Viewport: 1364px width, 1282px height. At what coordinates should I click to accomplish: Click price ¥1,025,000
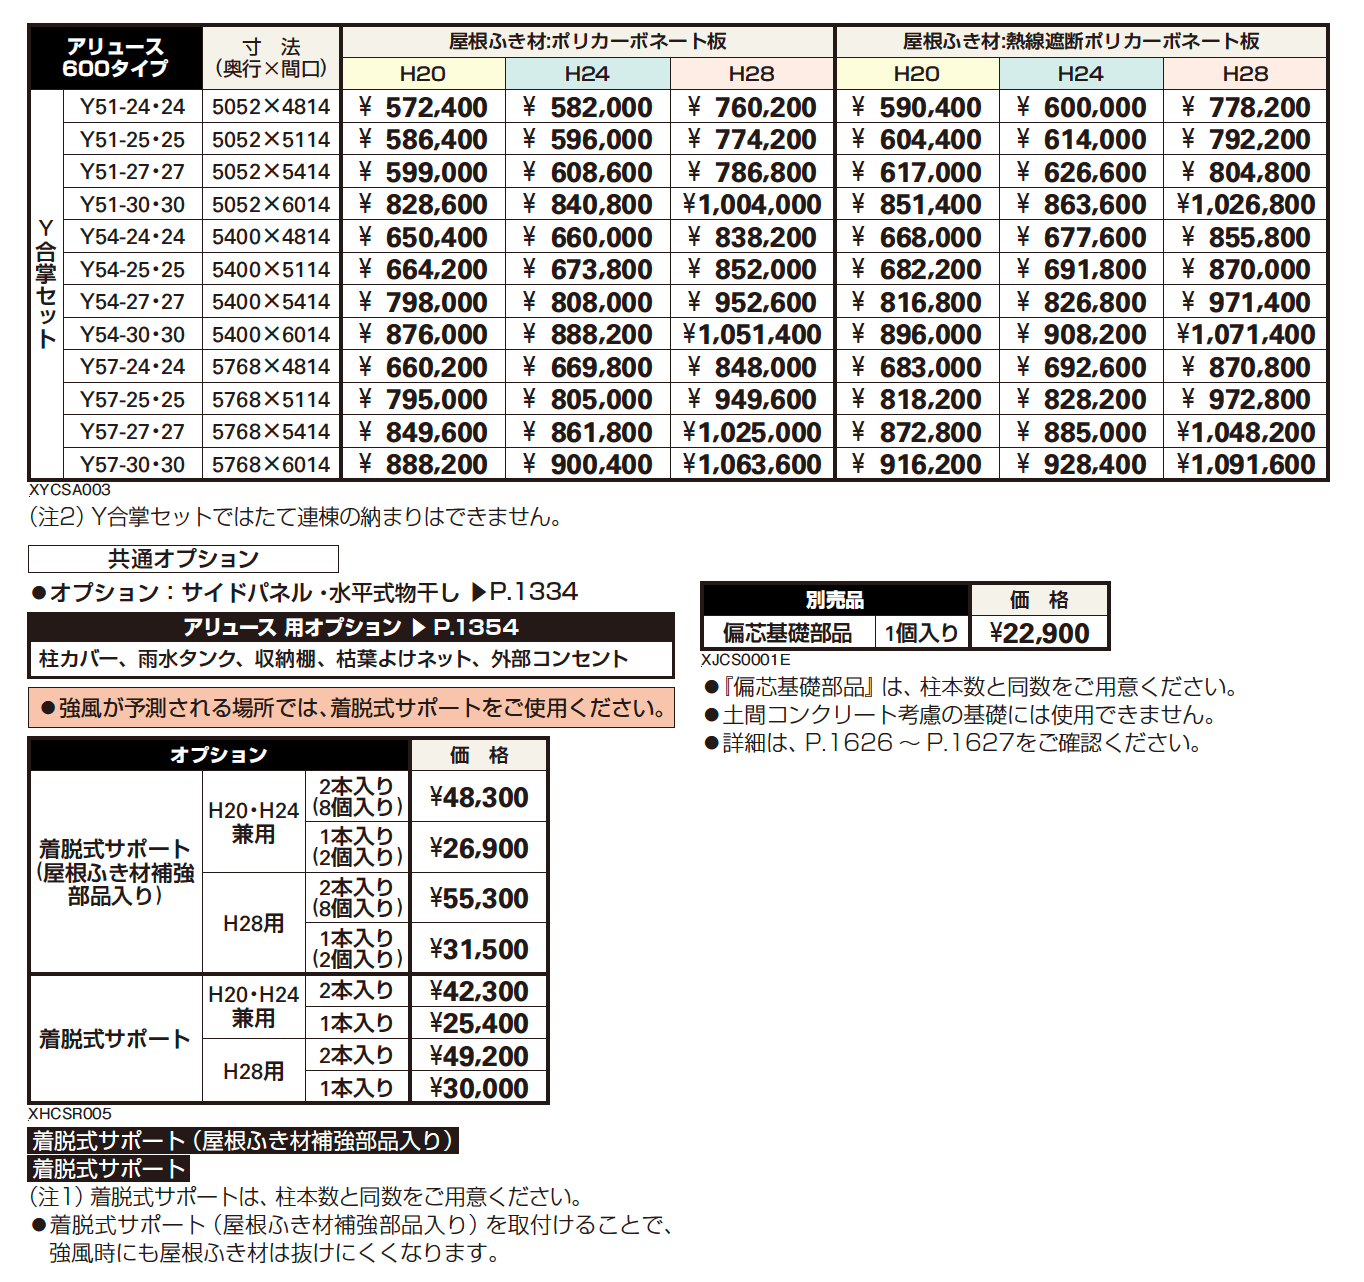[x=752, y=432]
